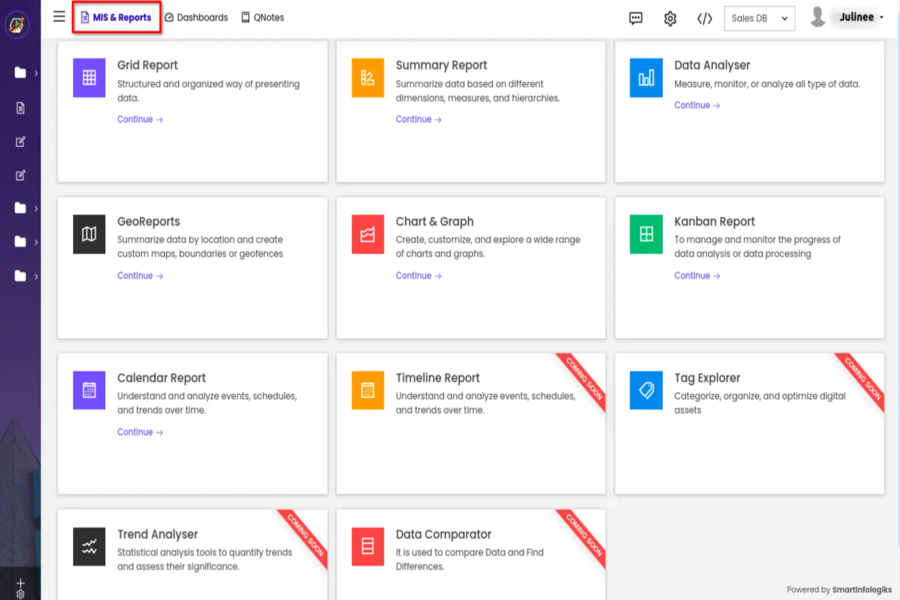Click 'Measure, monitor, or analyze all type' description

pyautogui.click(x=767, y=84)
